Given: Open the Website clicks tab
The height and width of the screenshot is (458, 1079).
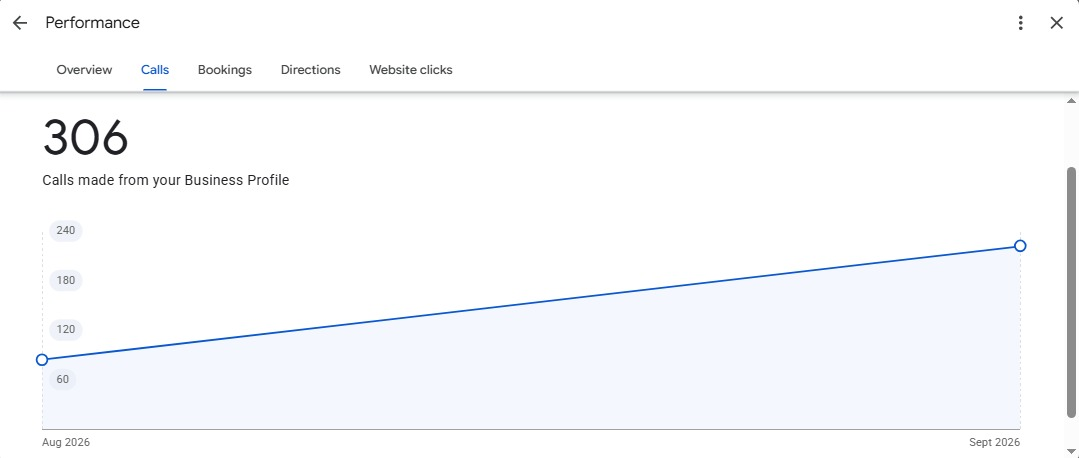Looking at the screenshot, I should pos(411,69).
